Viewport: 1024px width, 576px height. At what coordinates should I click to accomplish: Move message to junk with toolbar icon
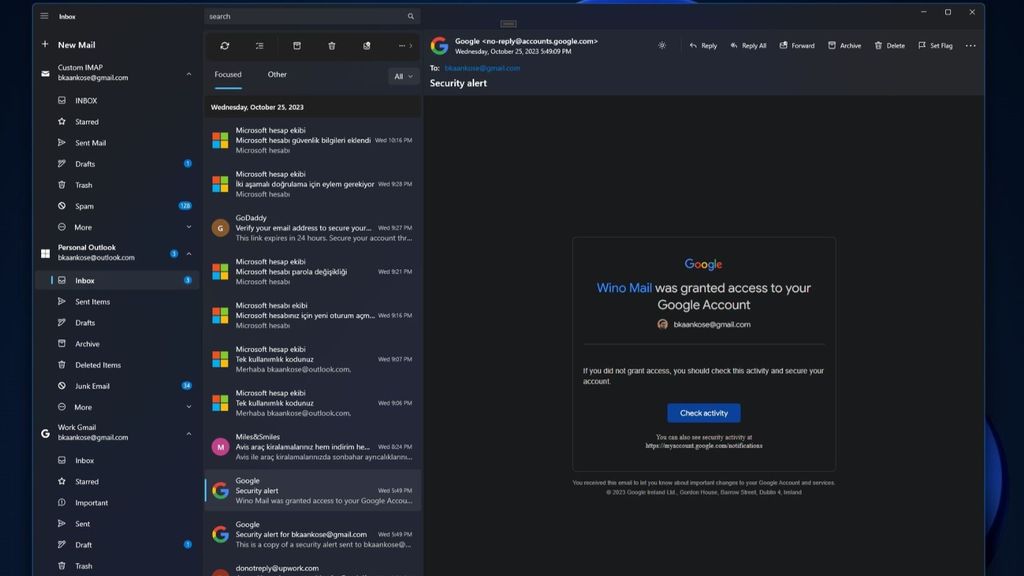tap(366, 45)
